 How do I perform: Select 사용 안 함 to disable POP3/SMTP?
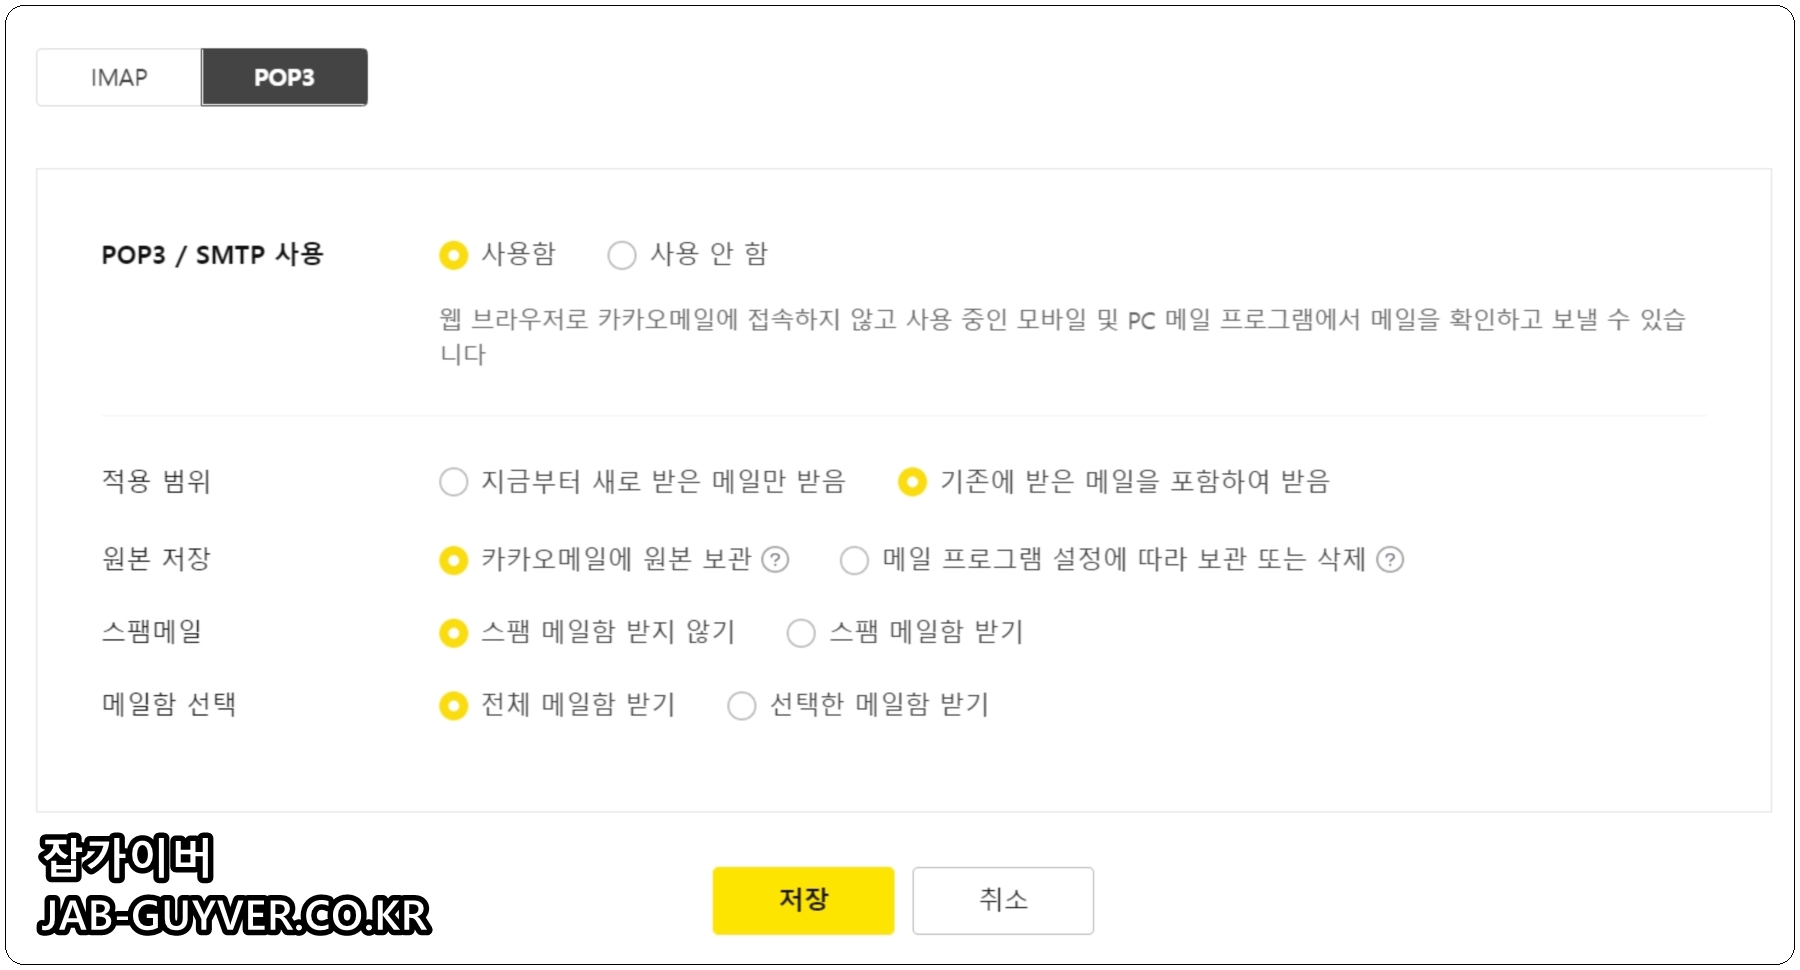621,255
